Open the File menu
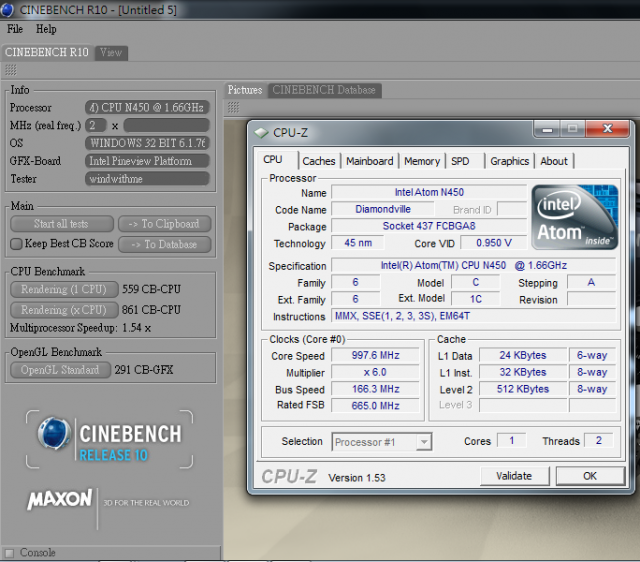Image resolution: width=640 pixels, height=562 pixels. click(x=15, y=29)
